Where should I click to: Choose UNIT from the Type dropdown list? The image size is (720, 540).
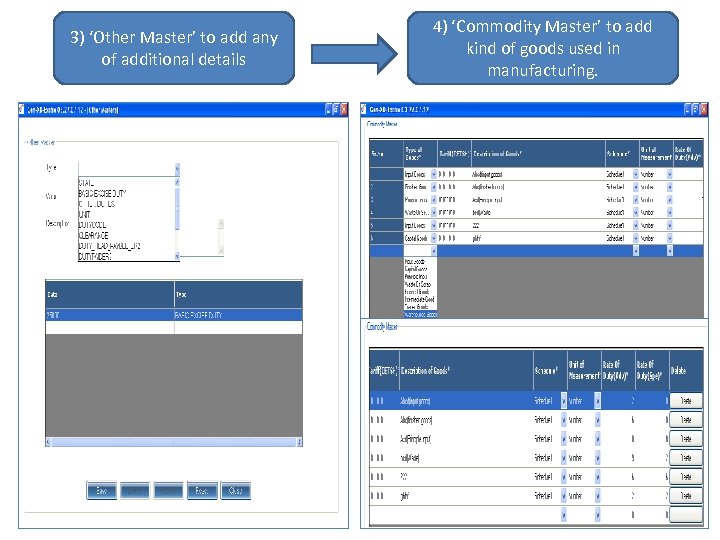[x=84, y=214]
